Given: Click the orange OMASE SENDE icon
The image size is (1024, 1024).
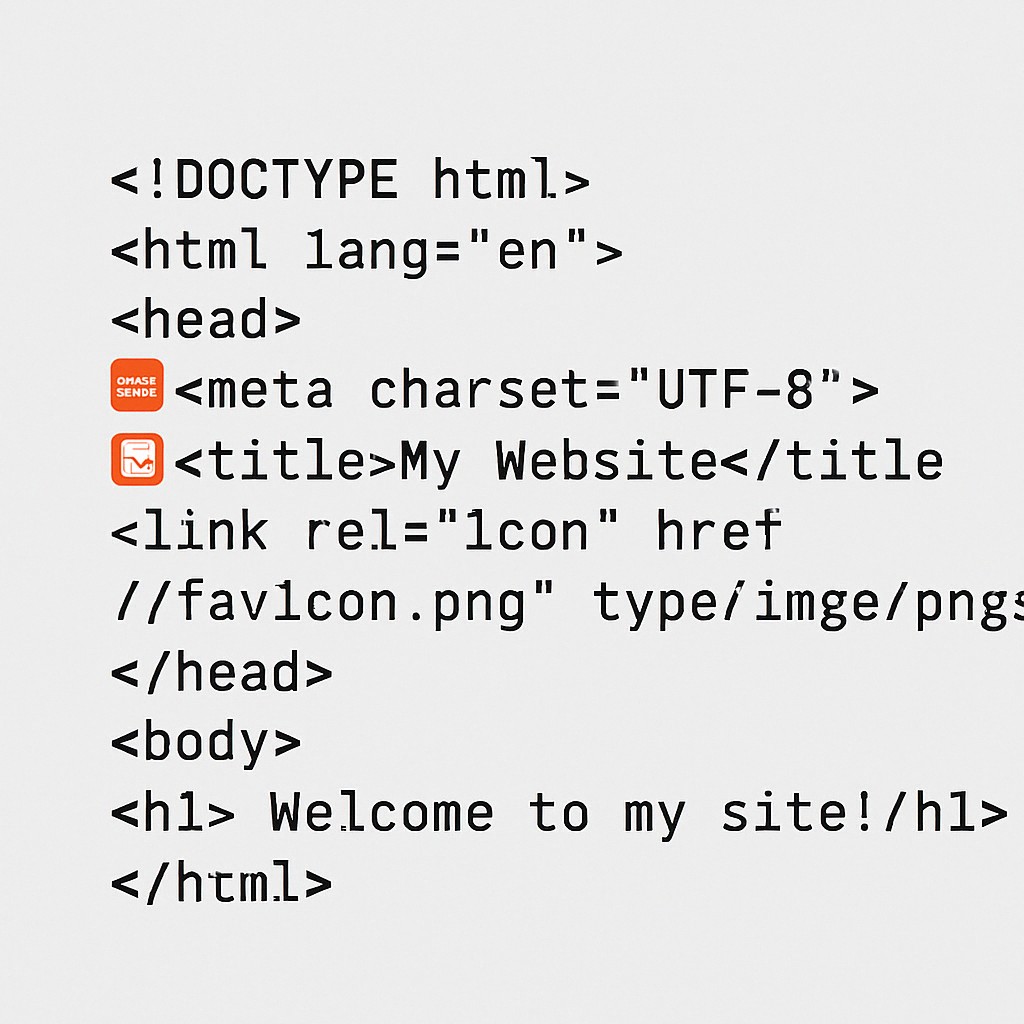Looking at the screenshot, I should coord(136,385).
